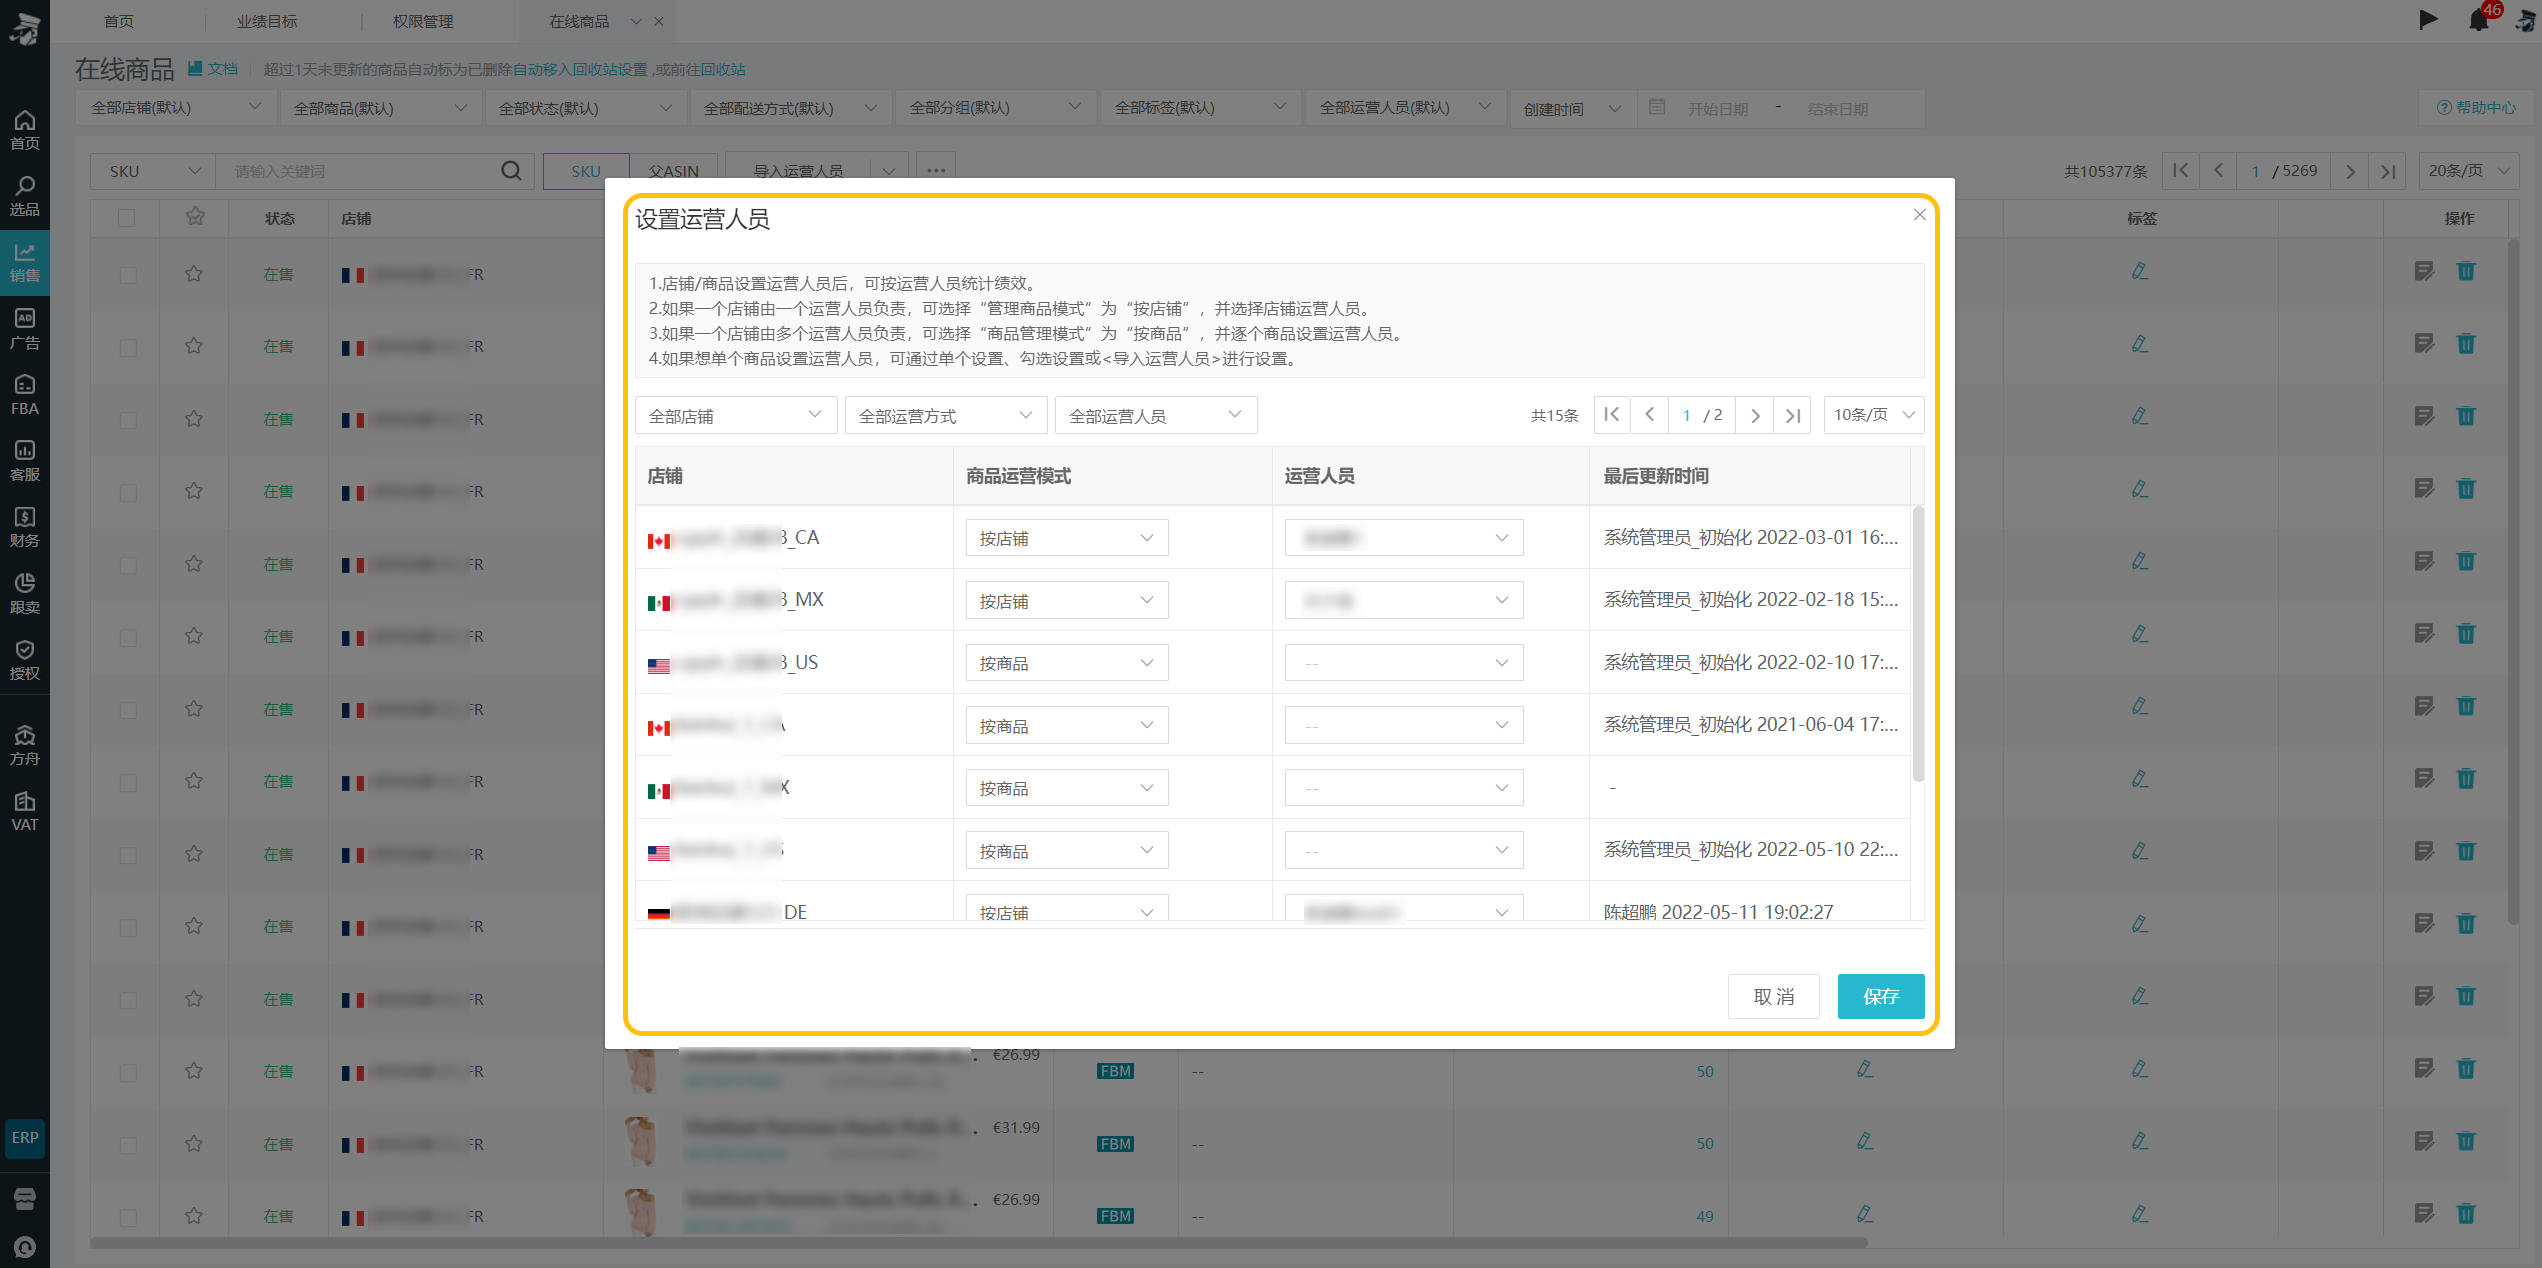Screen dimensions: 2542x1268
Task: Switch to the 首页 tab
Action: (x=119, y=21)
